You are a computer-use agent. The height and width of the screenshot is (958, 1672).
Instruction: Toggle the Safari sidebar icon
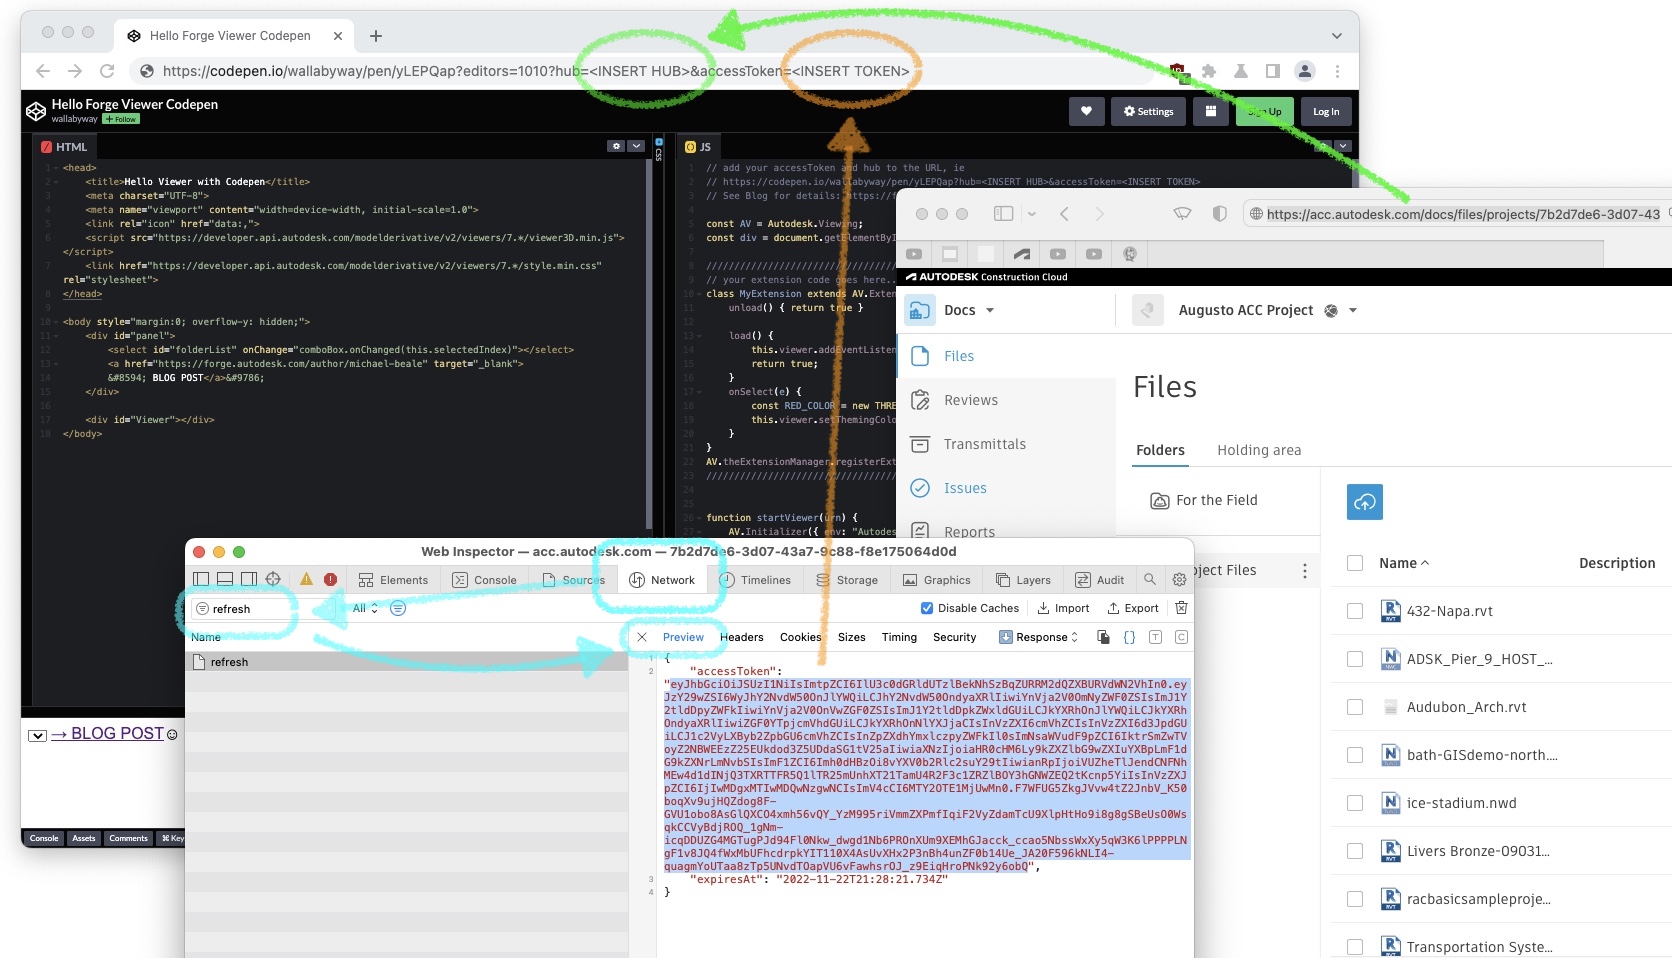pos(1003,214)
